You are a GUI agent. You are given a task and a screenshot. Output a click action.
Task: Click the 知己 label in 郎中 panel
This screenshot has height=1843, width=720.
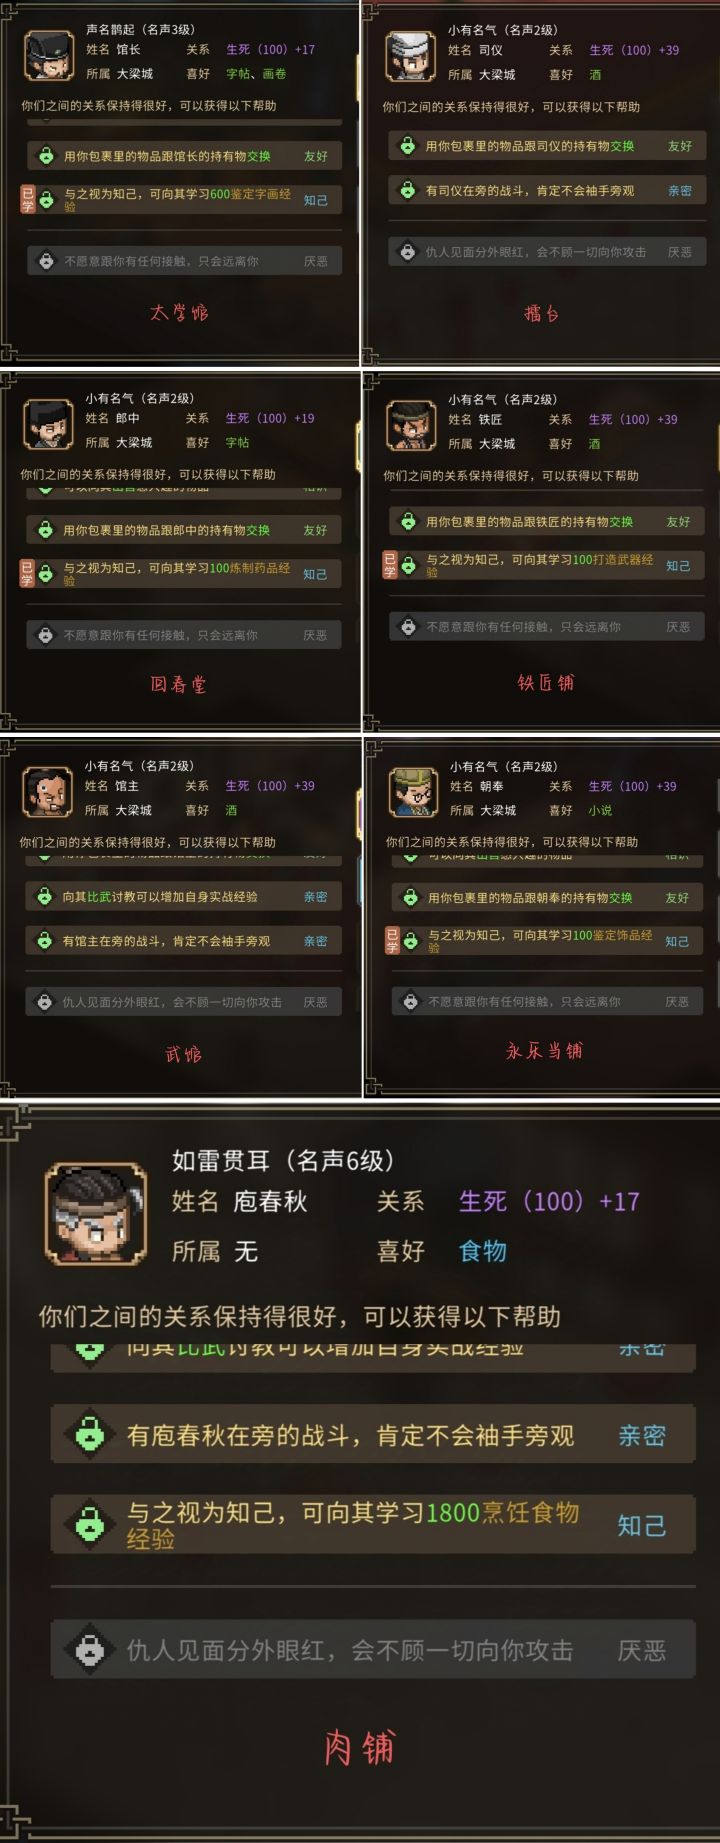[315, 574]
